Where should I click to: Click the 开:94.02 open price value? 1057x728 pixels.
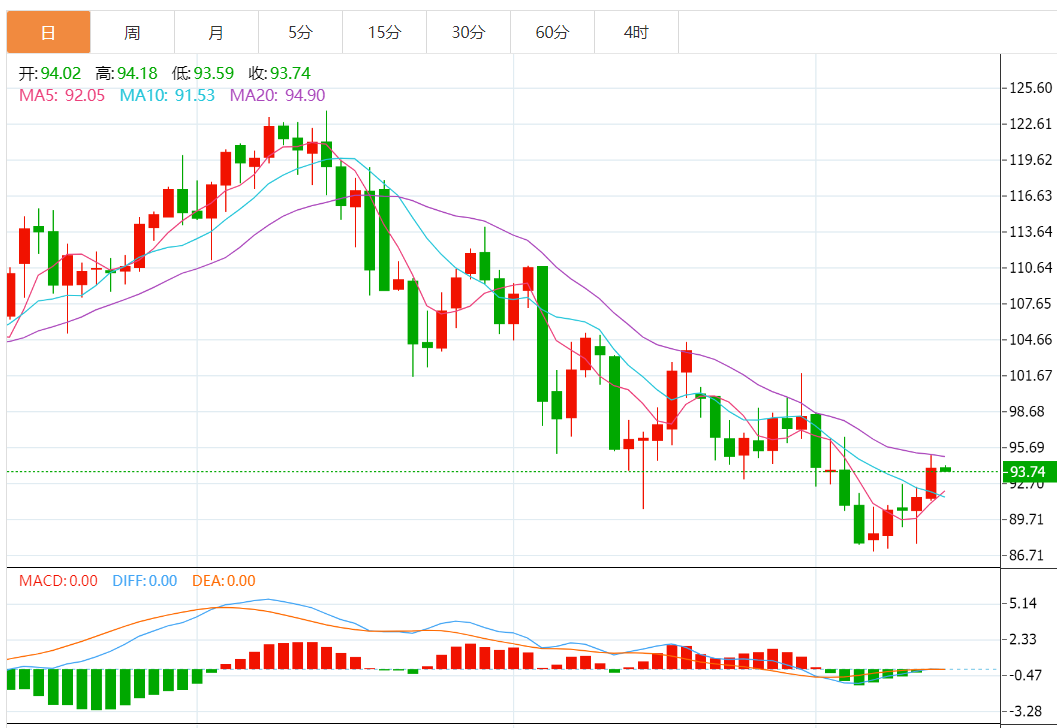(50, 73)
